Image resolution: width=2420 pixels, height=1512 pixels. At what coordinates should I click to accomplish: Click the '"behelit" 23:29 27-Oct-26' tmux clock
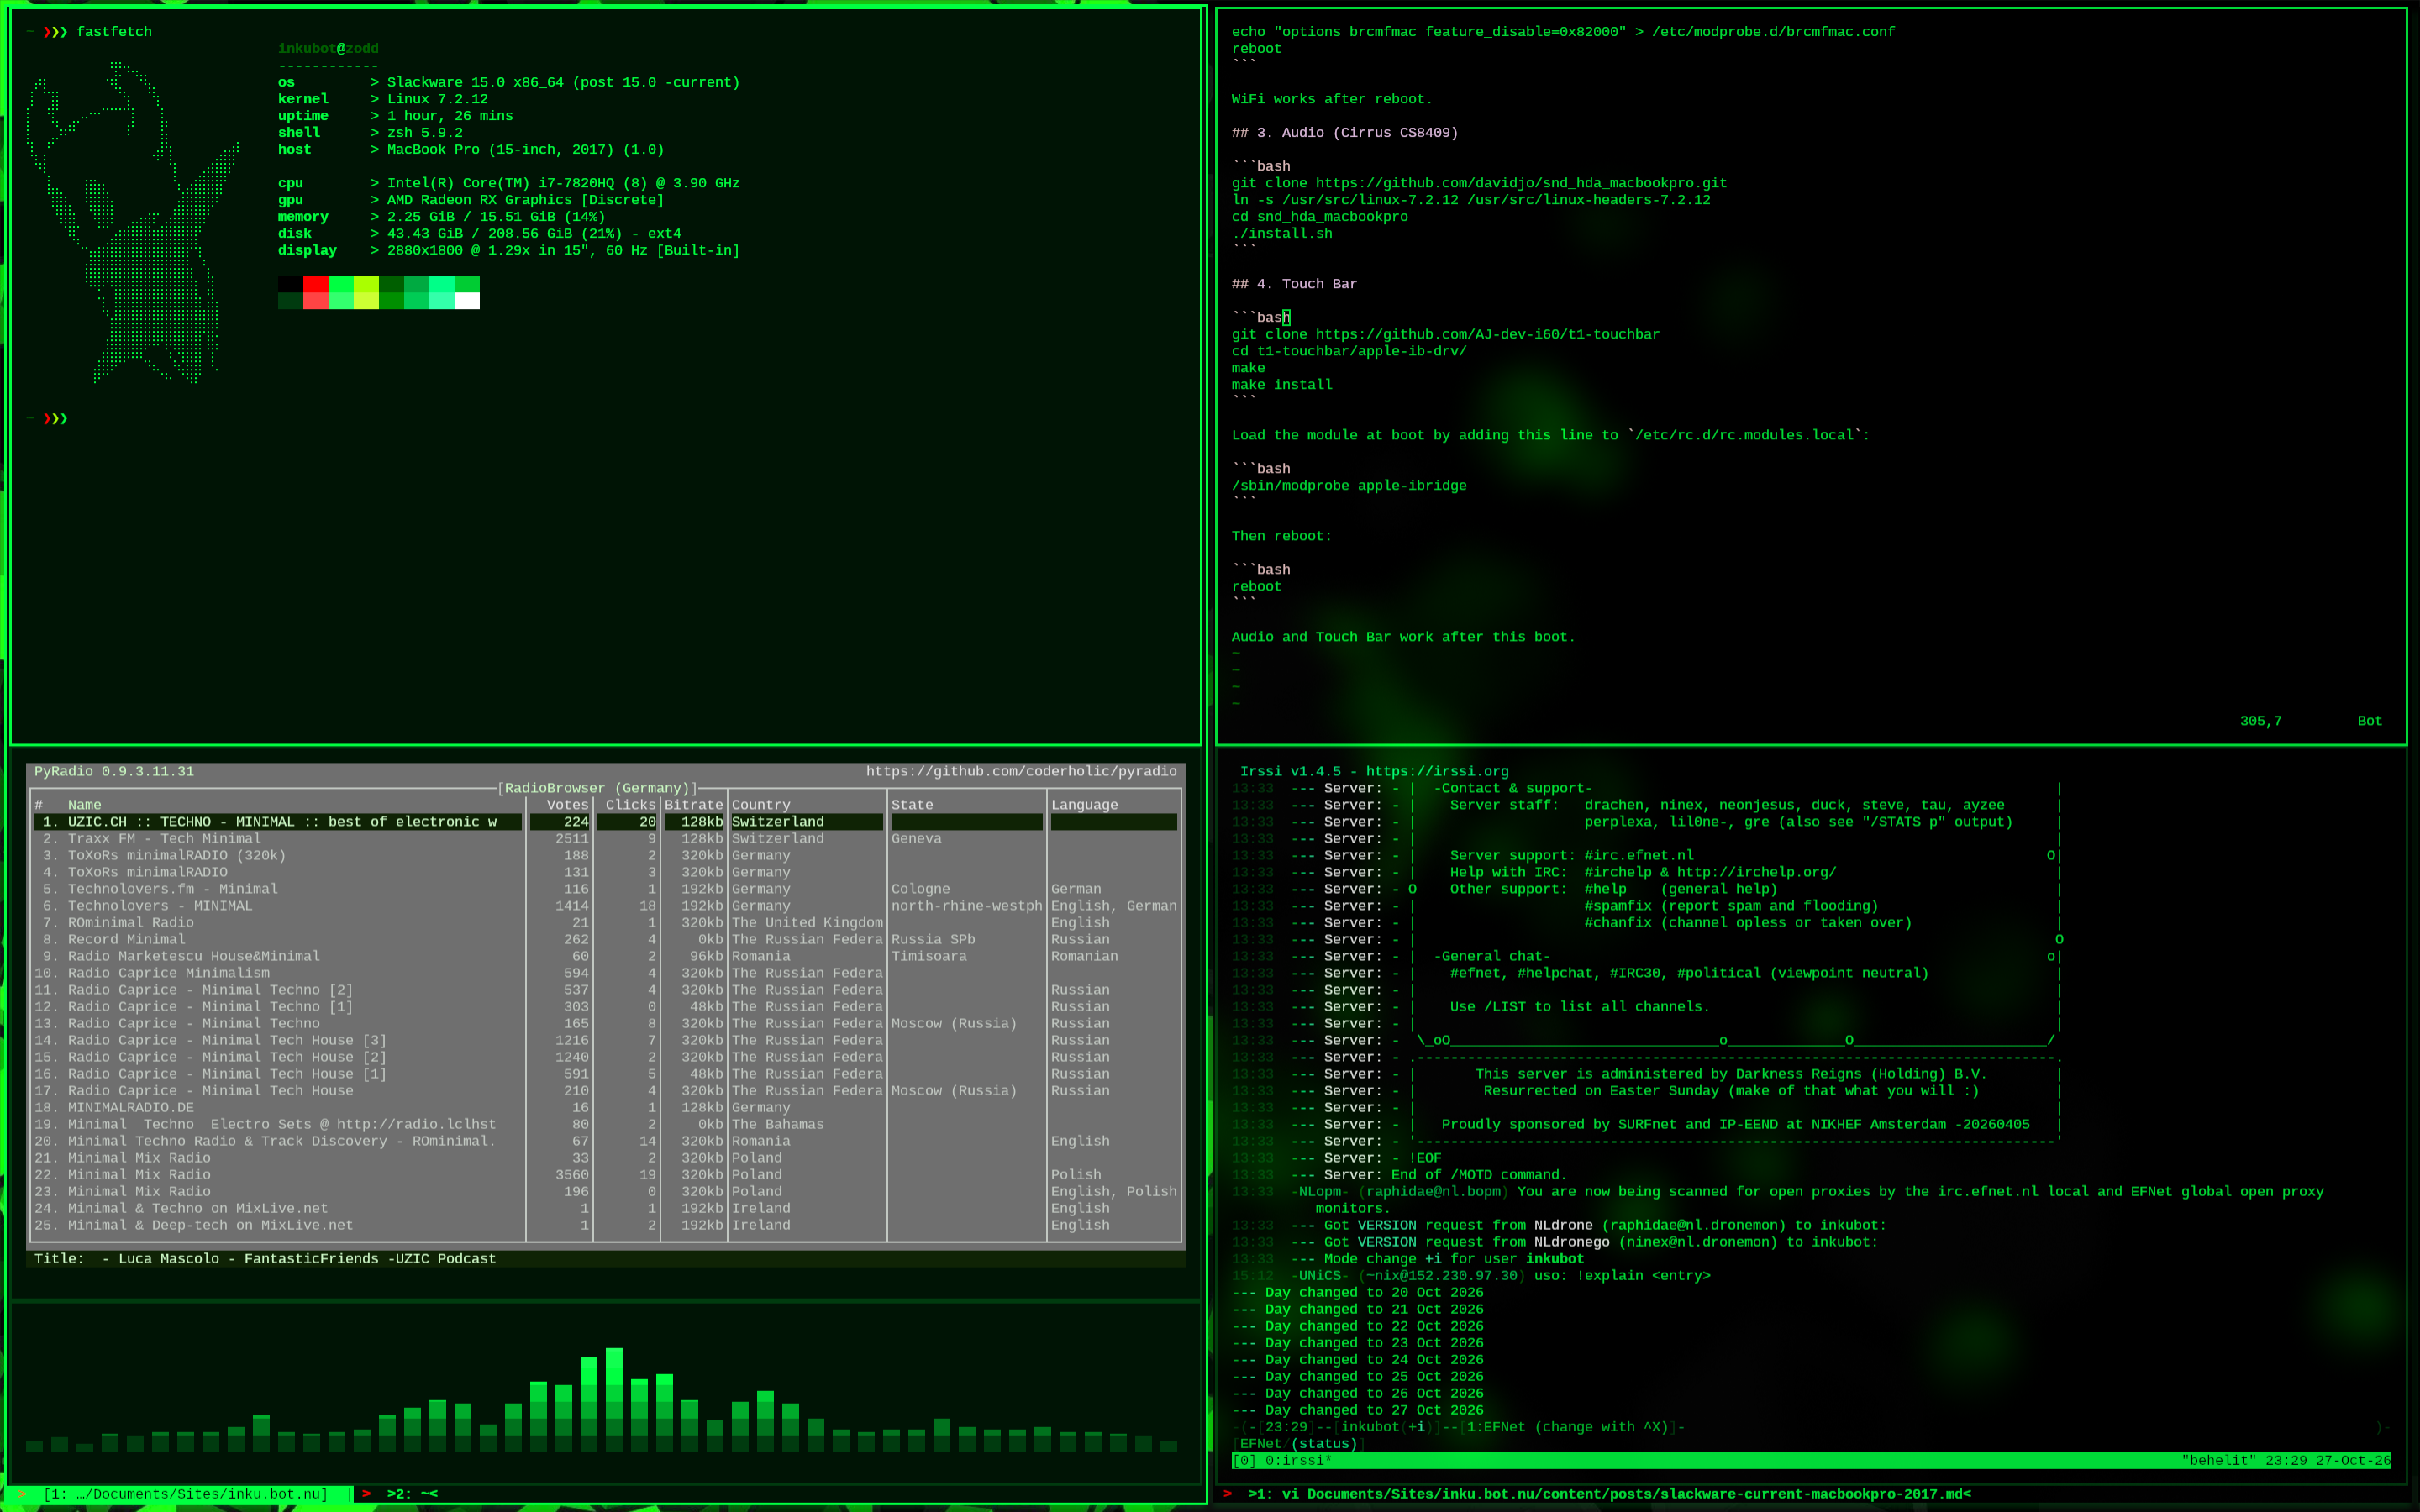[2285, 1460]
